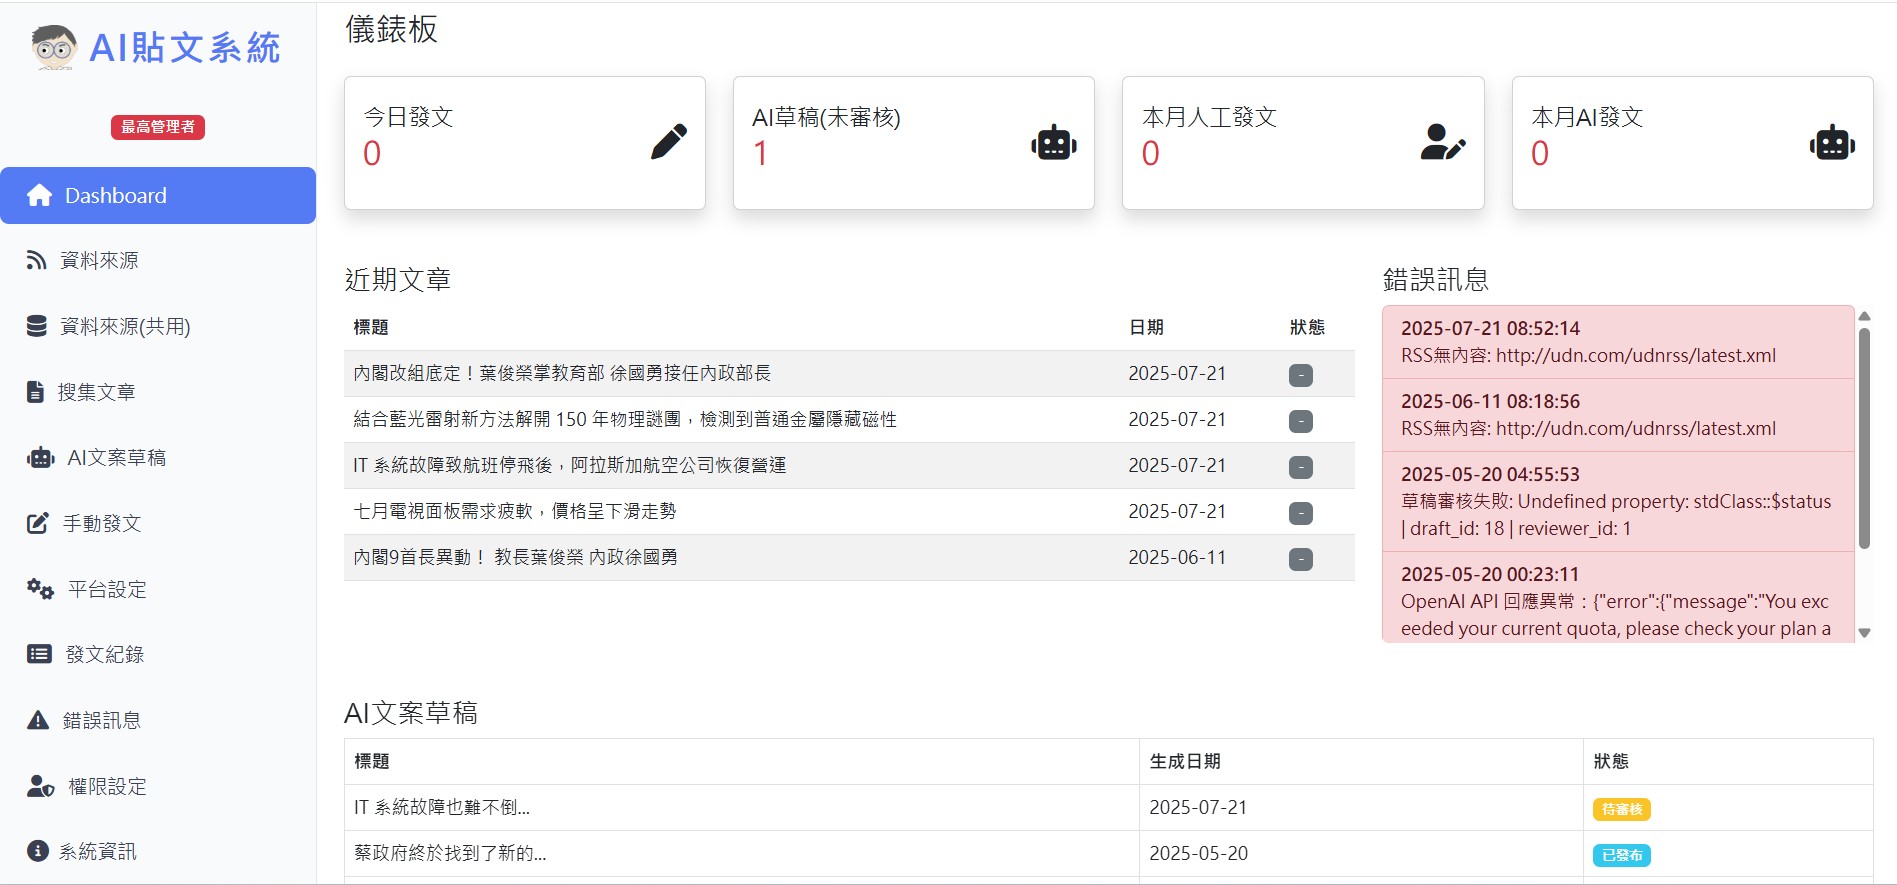Click the AI貼文系統 title link
The height and width of the screenshot is (885, 1897).
pyautogui.click(x=185, y=48)
